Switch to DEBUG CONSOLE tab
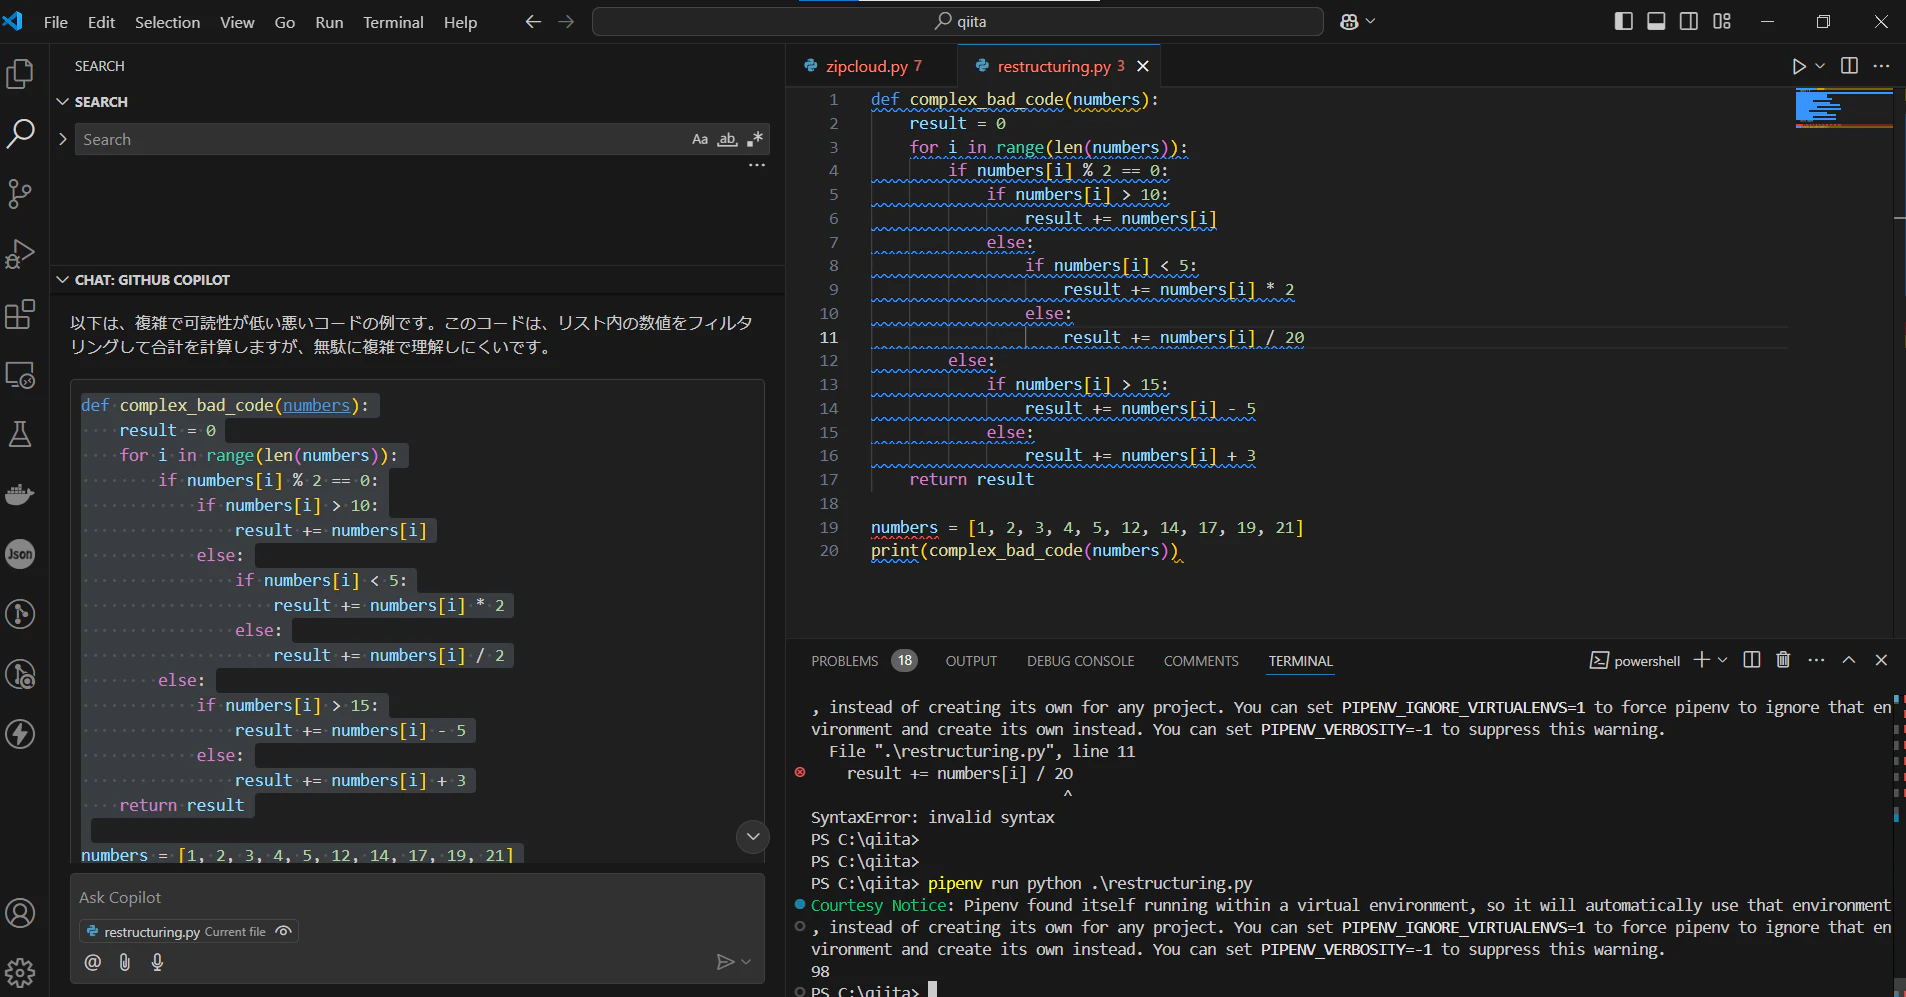 click(x=1080, y=661)
